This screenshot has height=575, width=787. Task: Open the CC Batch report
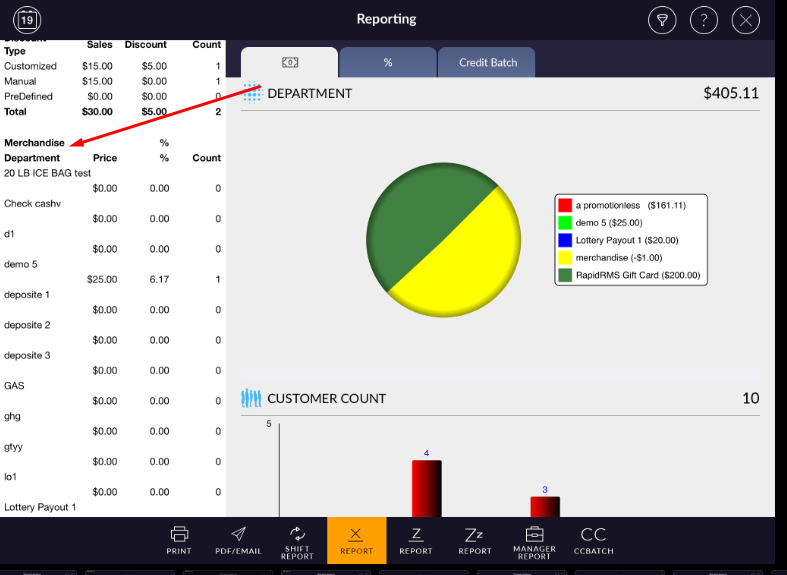pyautogui.click(x=594, y=540)
